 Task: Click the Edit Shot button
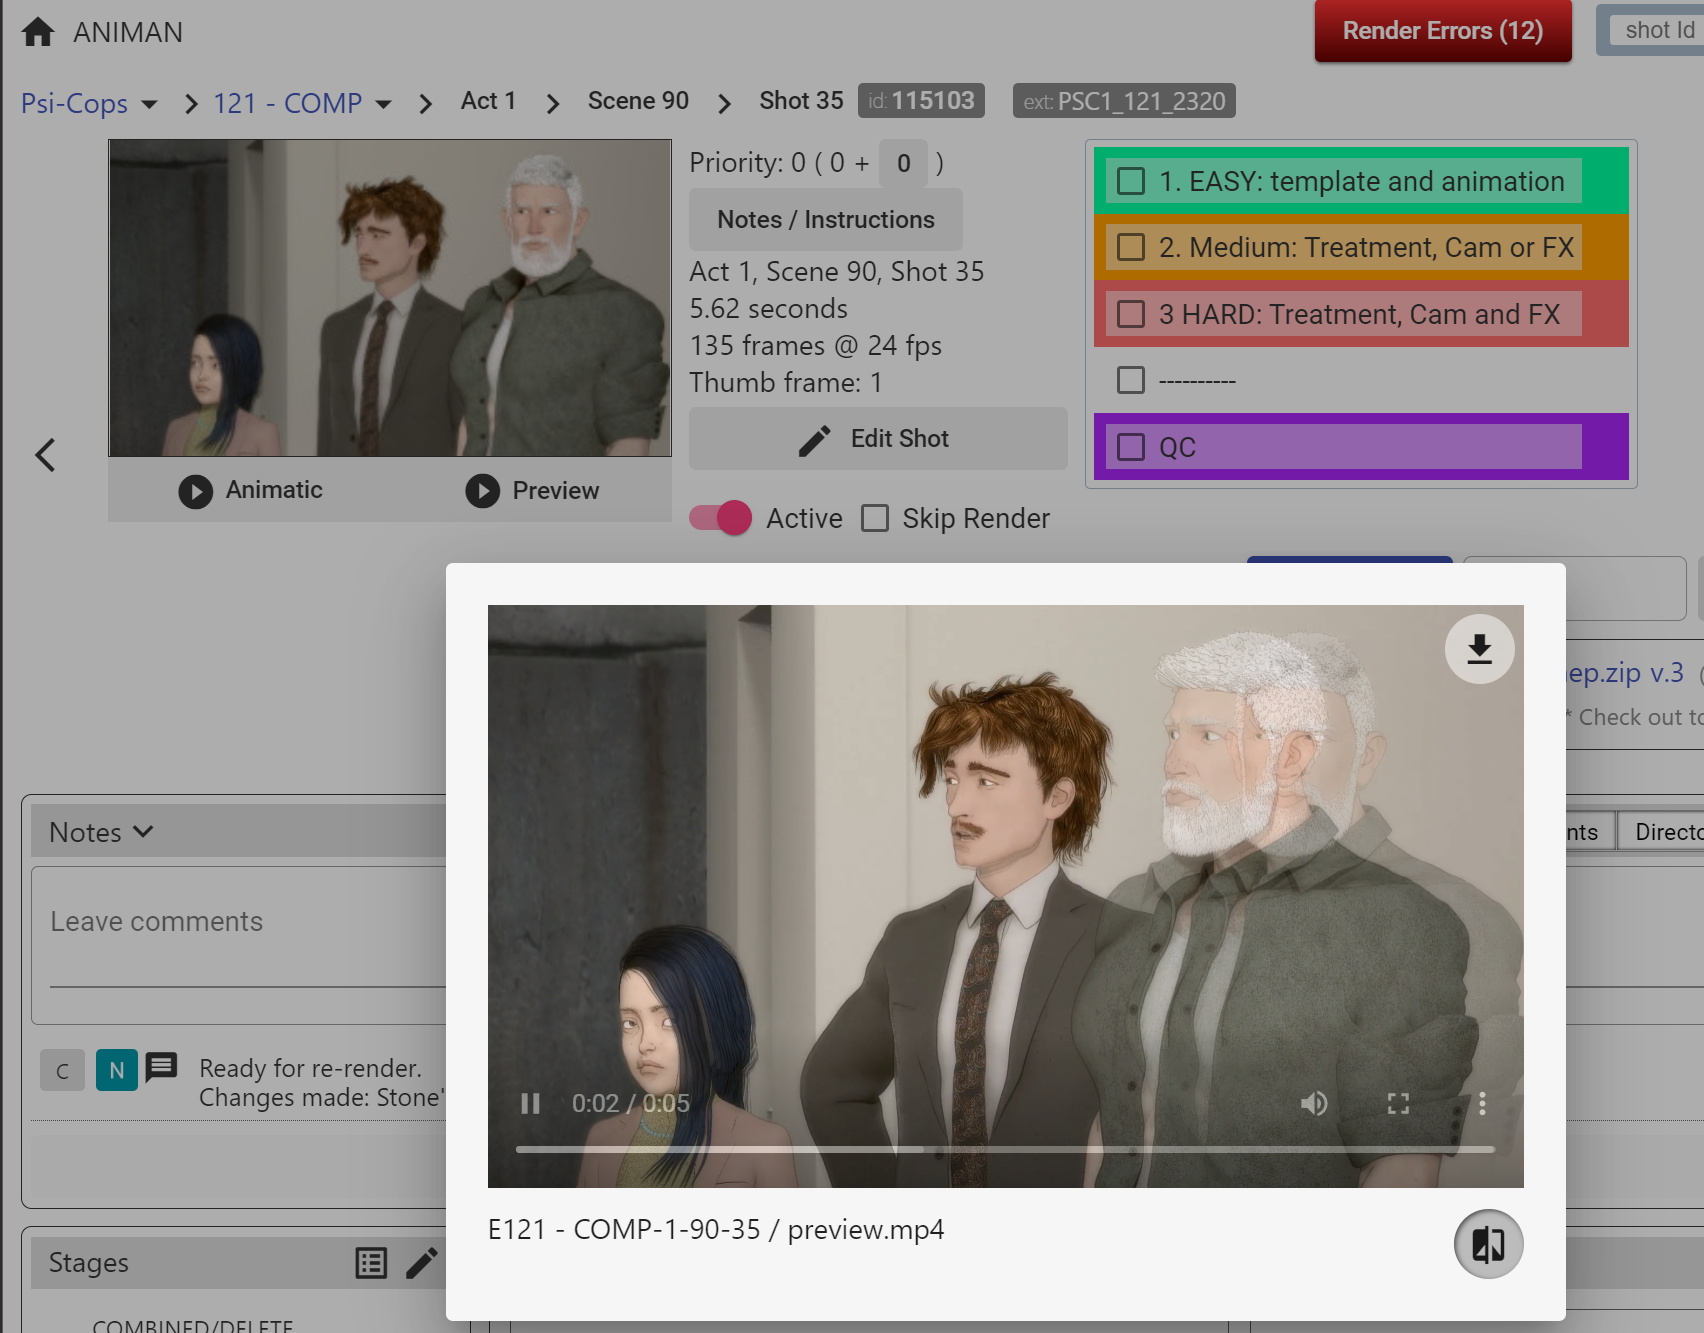coord(878,439)
